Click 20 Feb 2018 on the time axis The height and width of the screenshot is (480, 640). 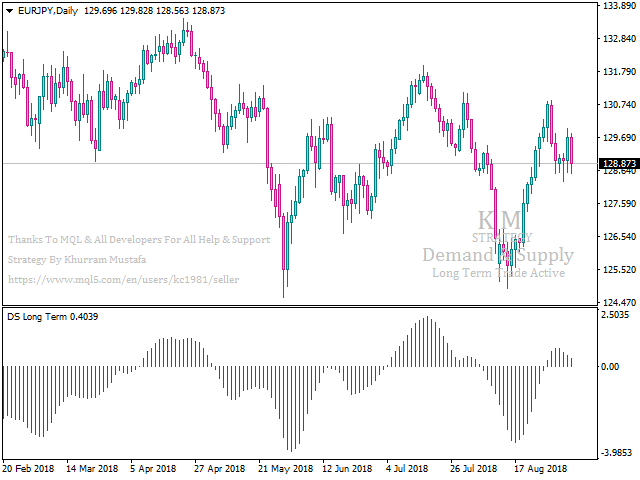(29, 468)
